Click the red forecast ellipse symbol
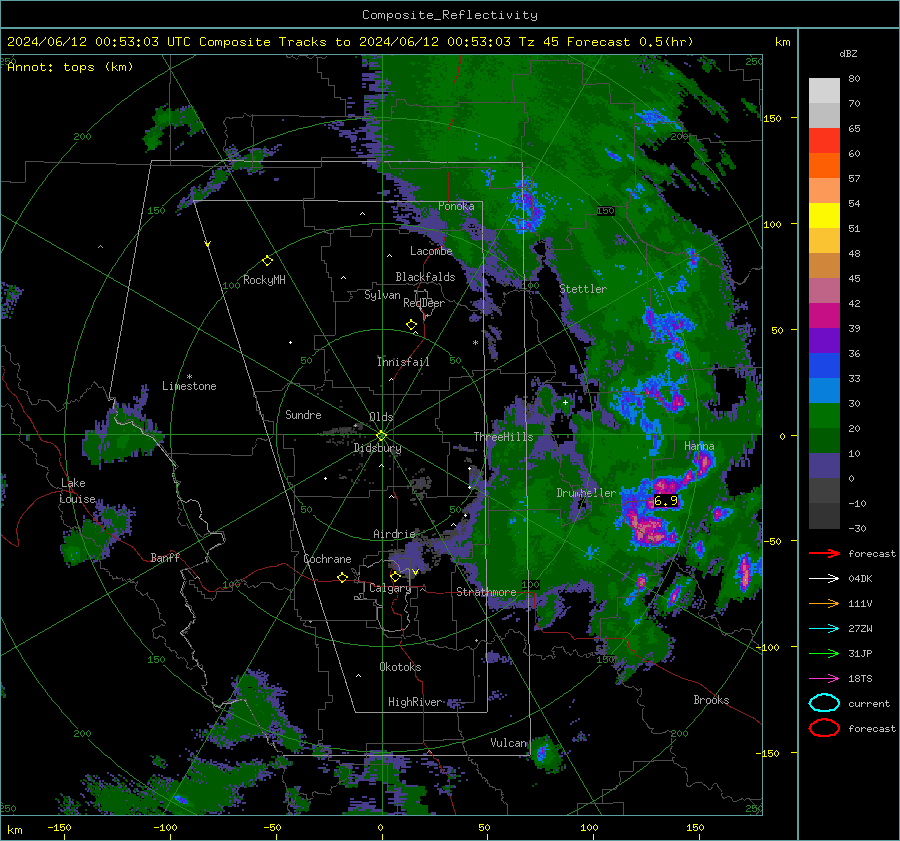The image size is (900, 841). 824,728
